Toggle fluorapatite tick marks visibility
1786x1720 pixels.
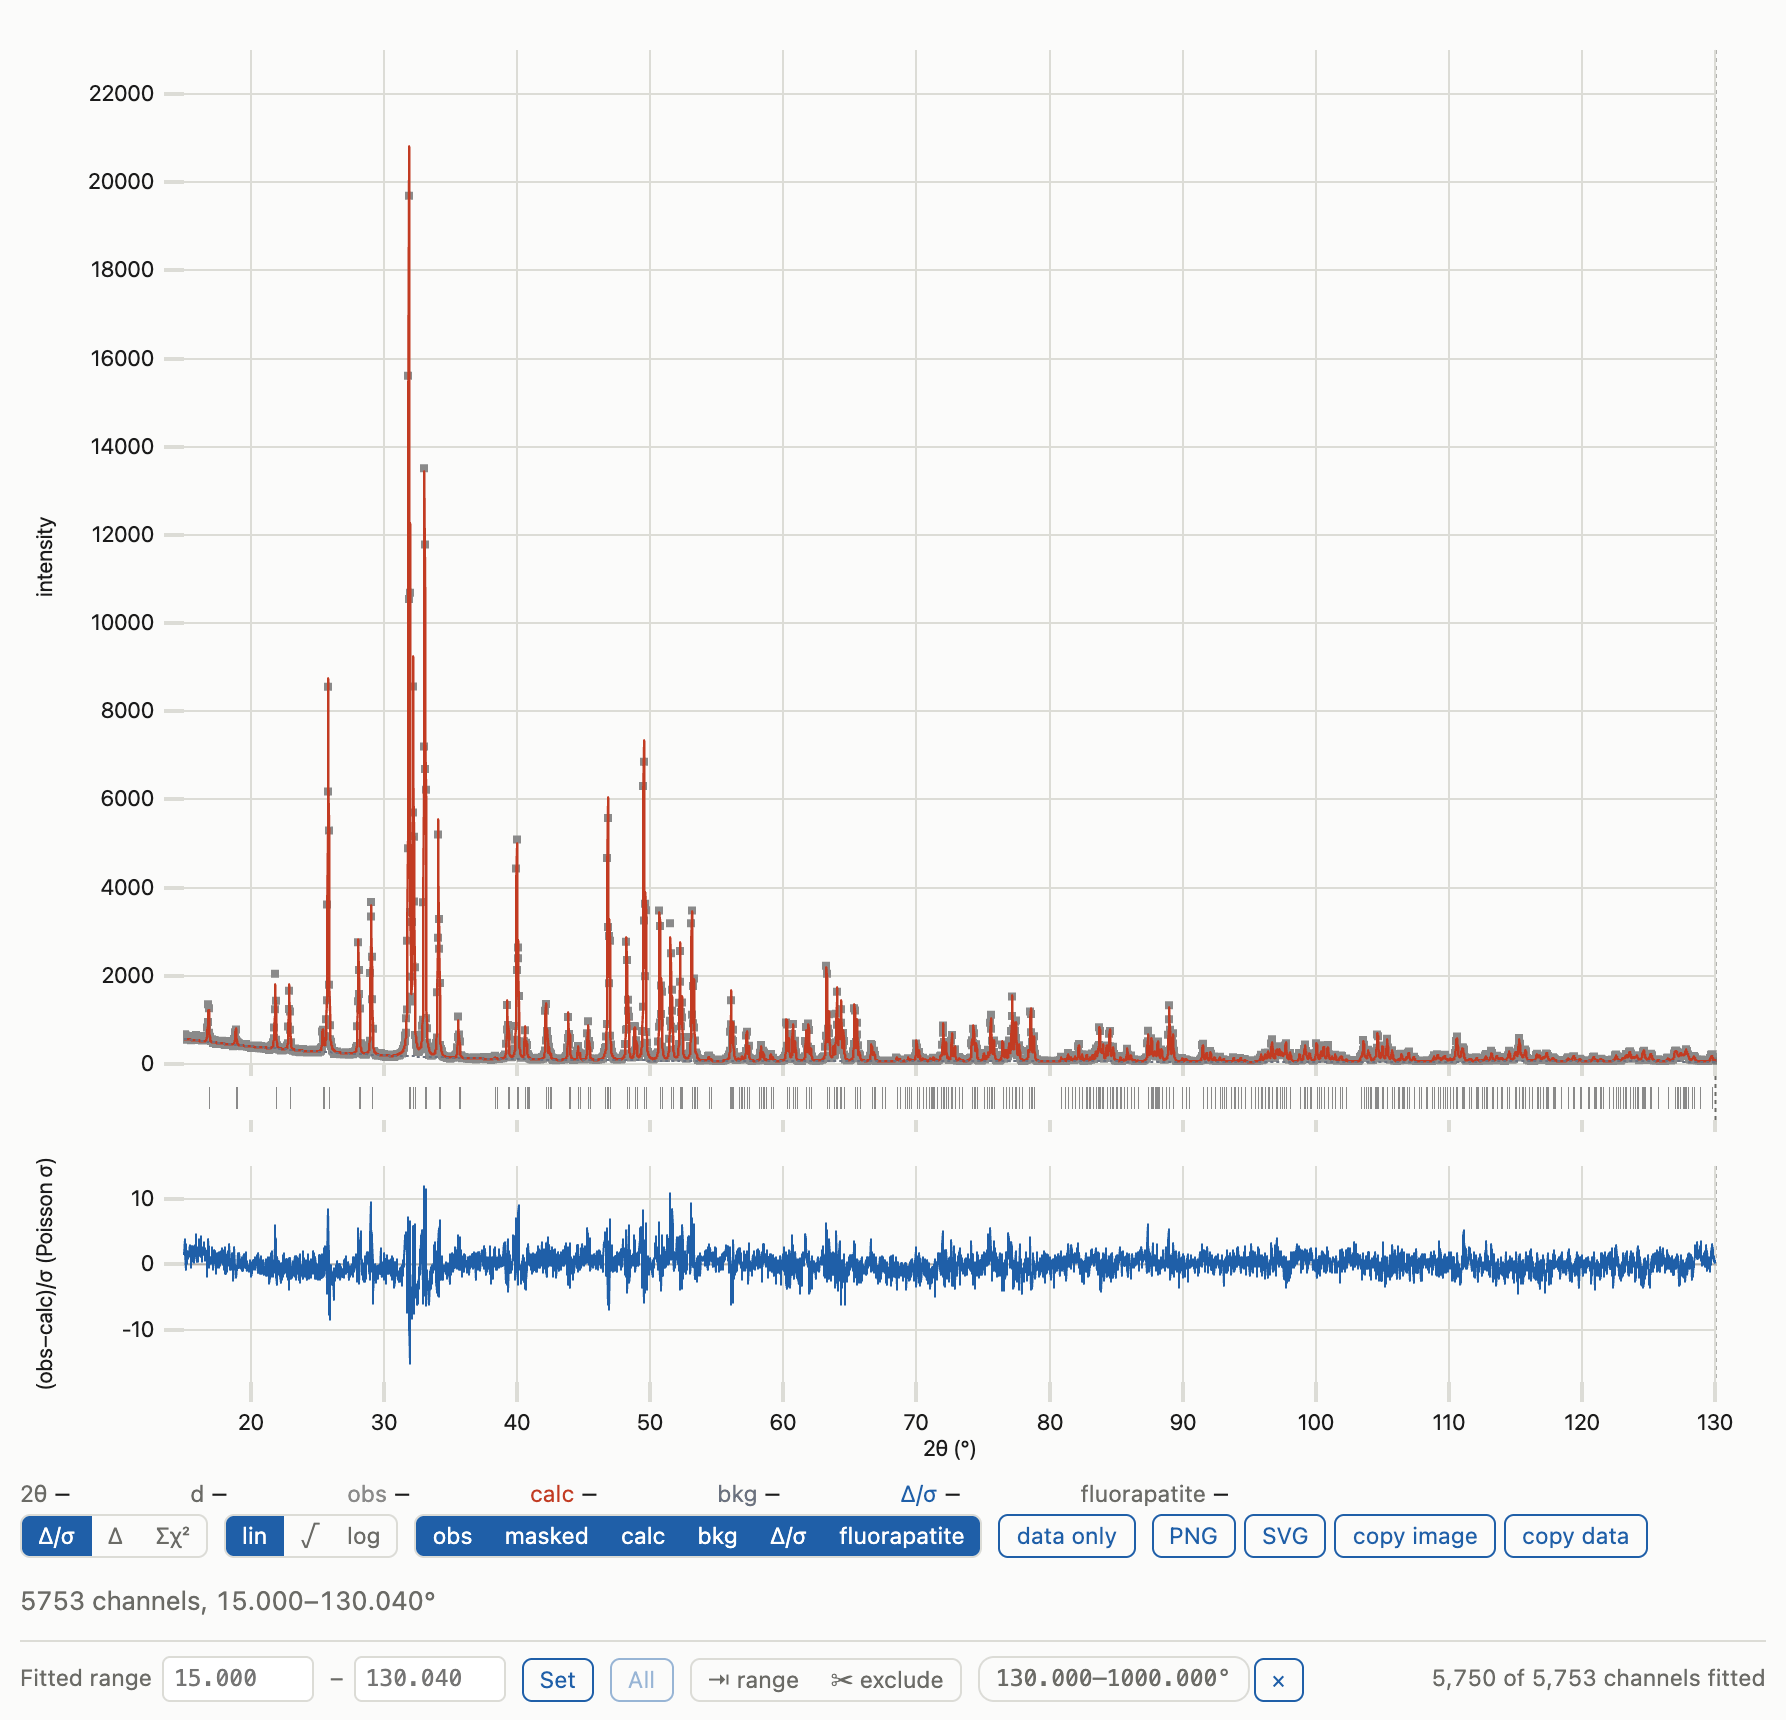(901, 1536)
